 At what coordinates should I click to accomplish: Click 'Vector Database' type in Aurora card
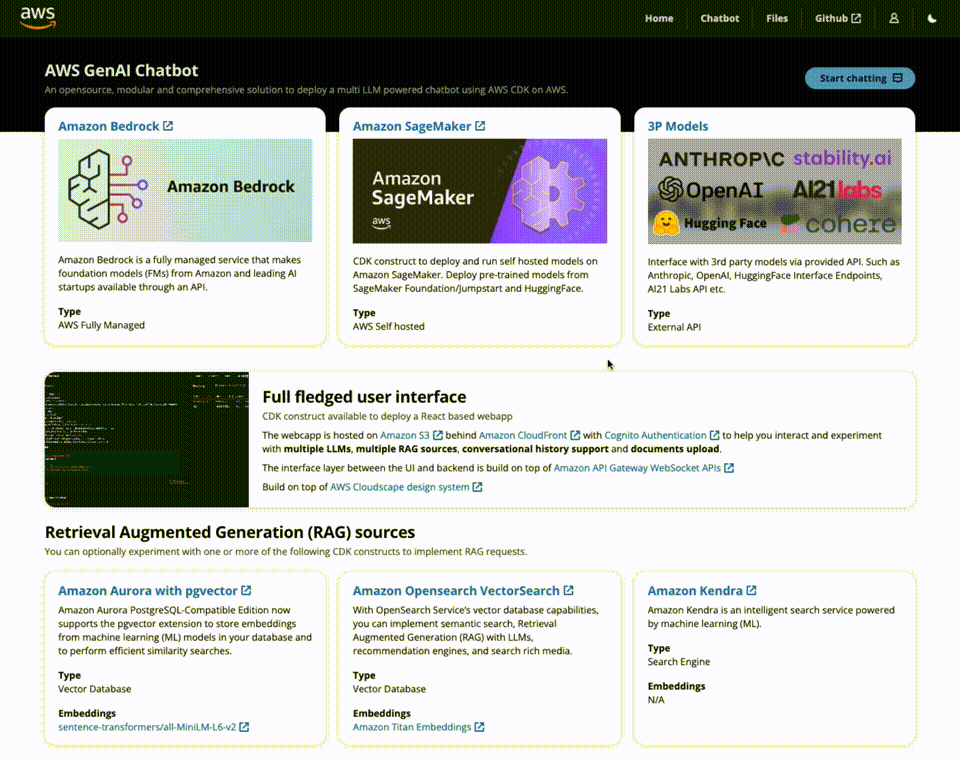(94, 689)
